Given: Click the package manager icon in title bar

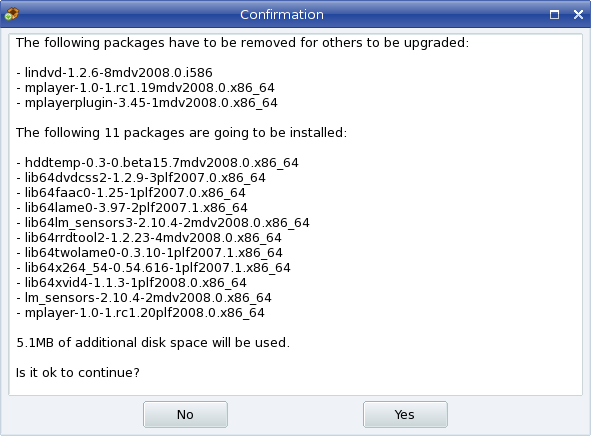Looking at the screenshot, I should click(x=11, y=14).
